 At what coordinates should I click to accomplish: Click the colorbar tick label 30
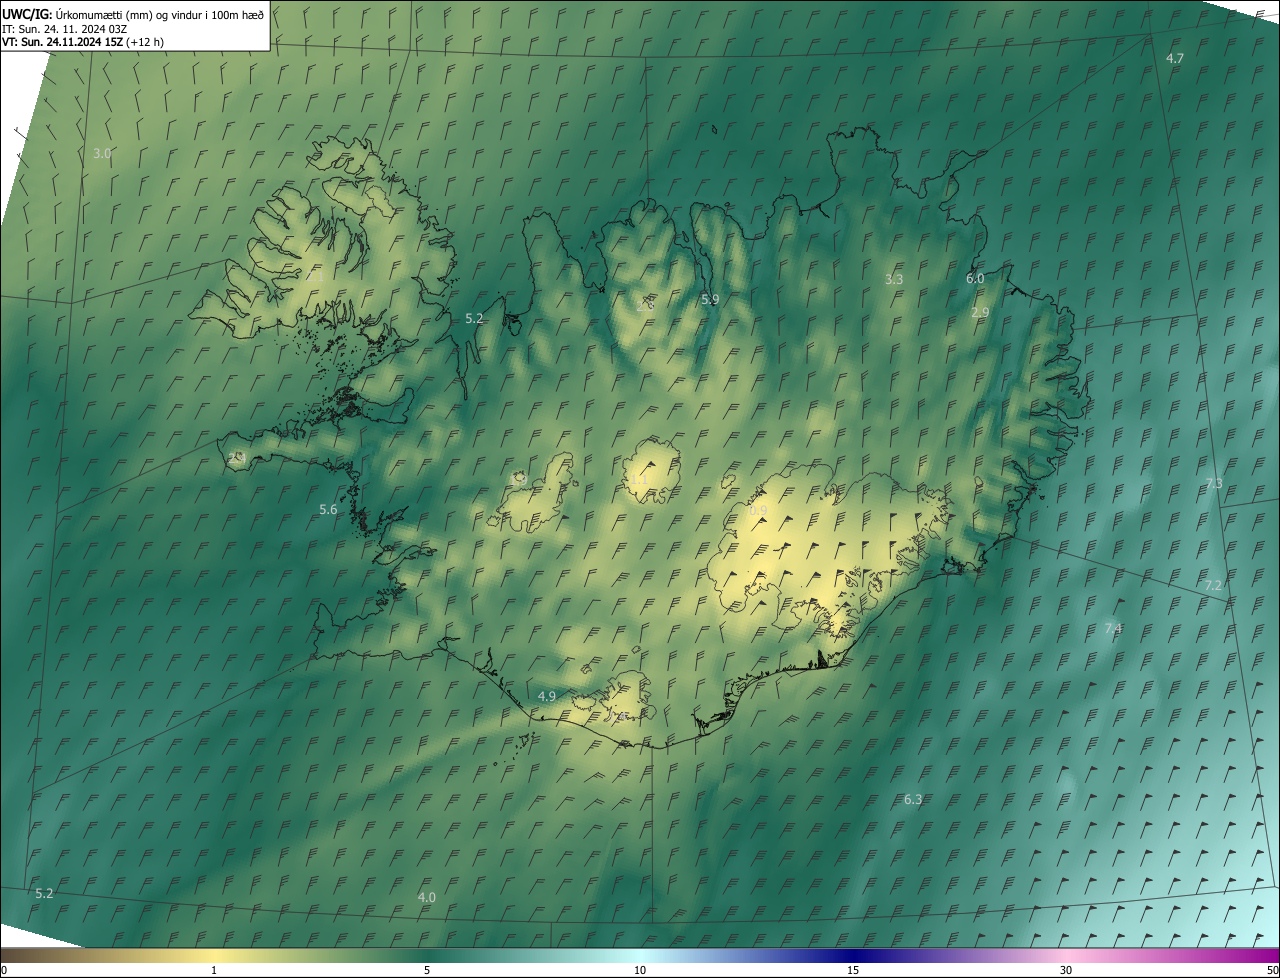tap(1066, 970)
